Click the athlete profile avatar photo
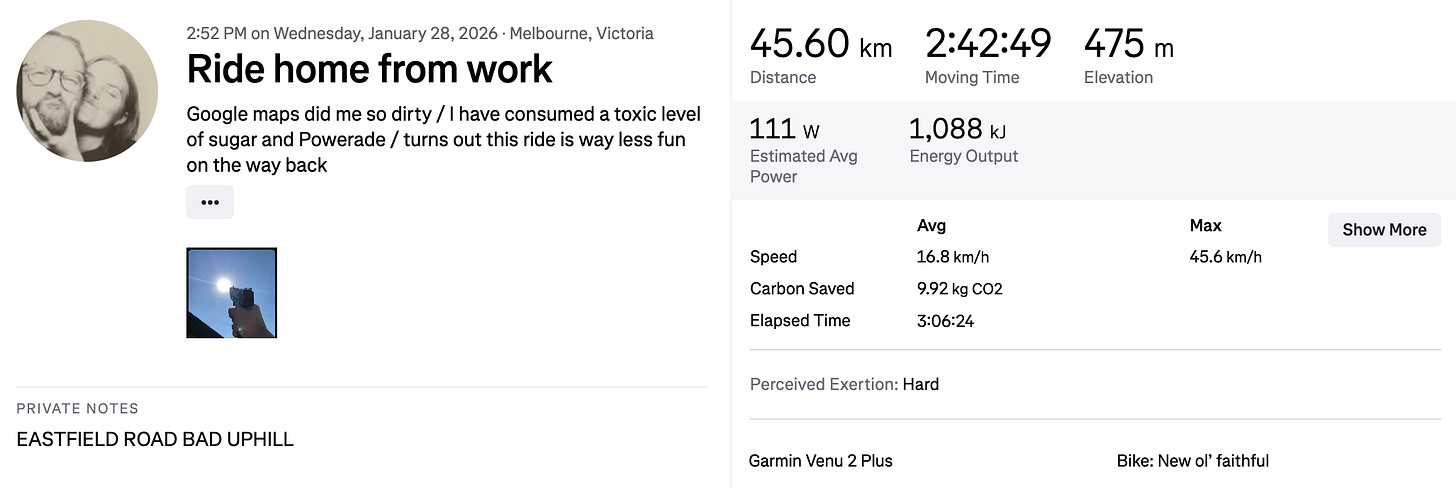The width and height of the screenshot is (1456, 488). point(87,90)
